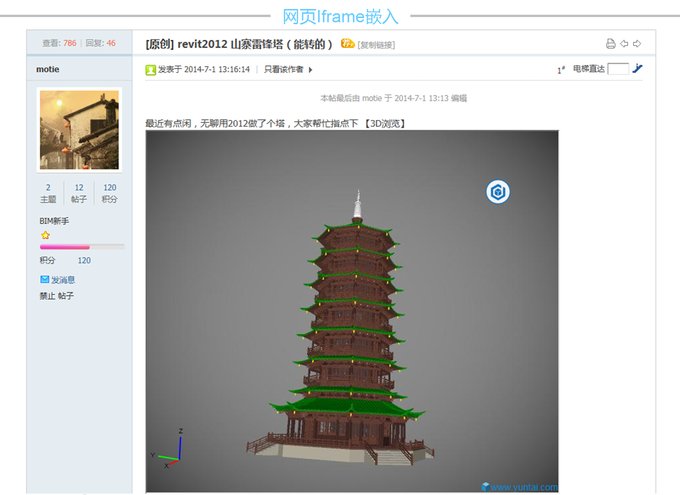The height and width of the screenshot is (495, 680).
Task: Click the 复制链接 copy link
Action: 375,44
